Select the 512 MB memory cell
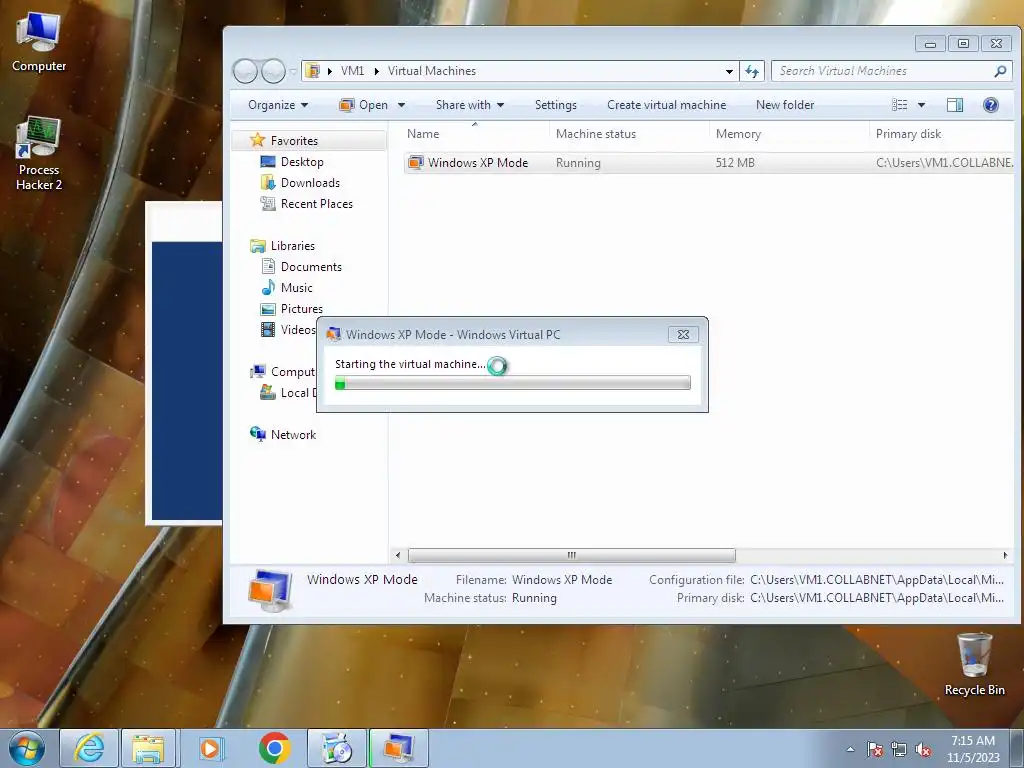 coord(735,163)
